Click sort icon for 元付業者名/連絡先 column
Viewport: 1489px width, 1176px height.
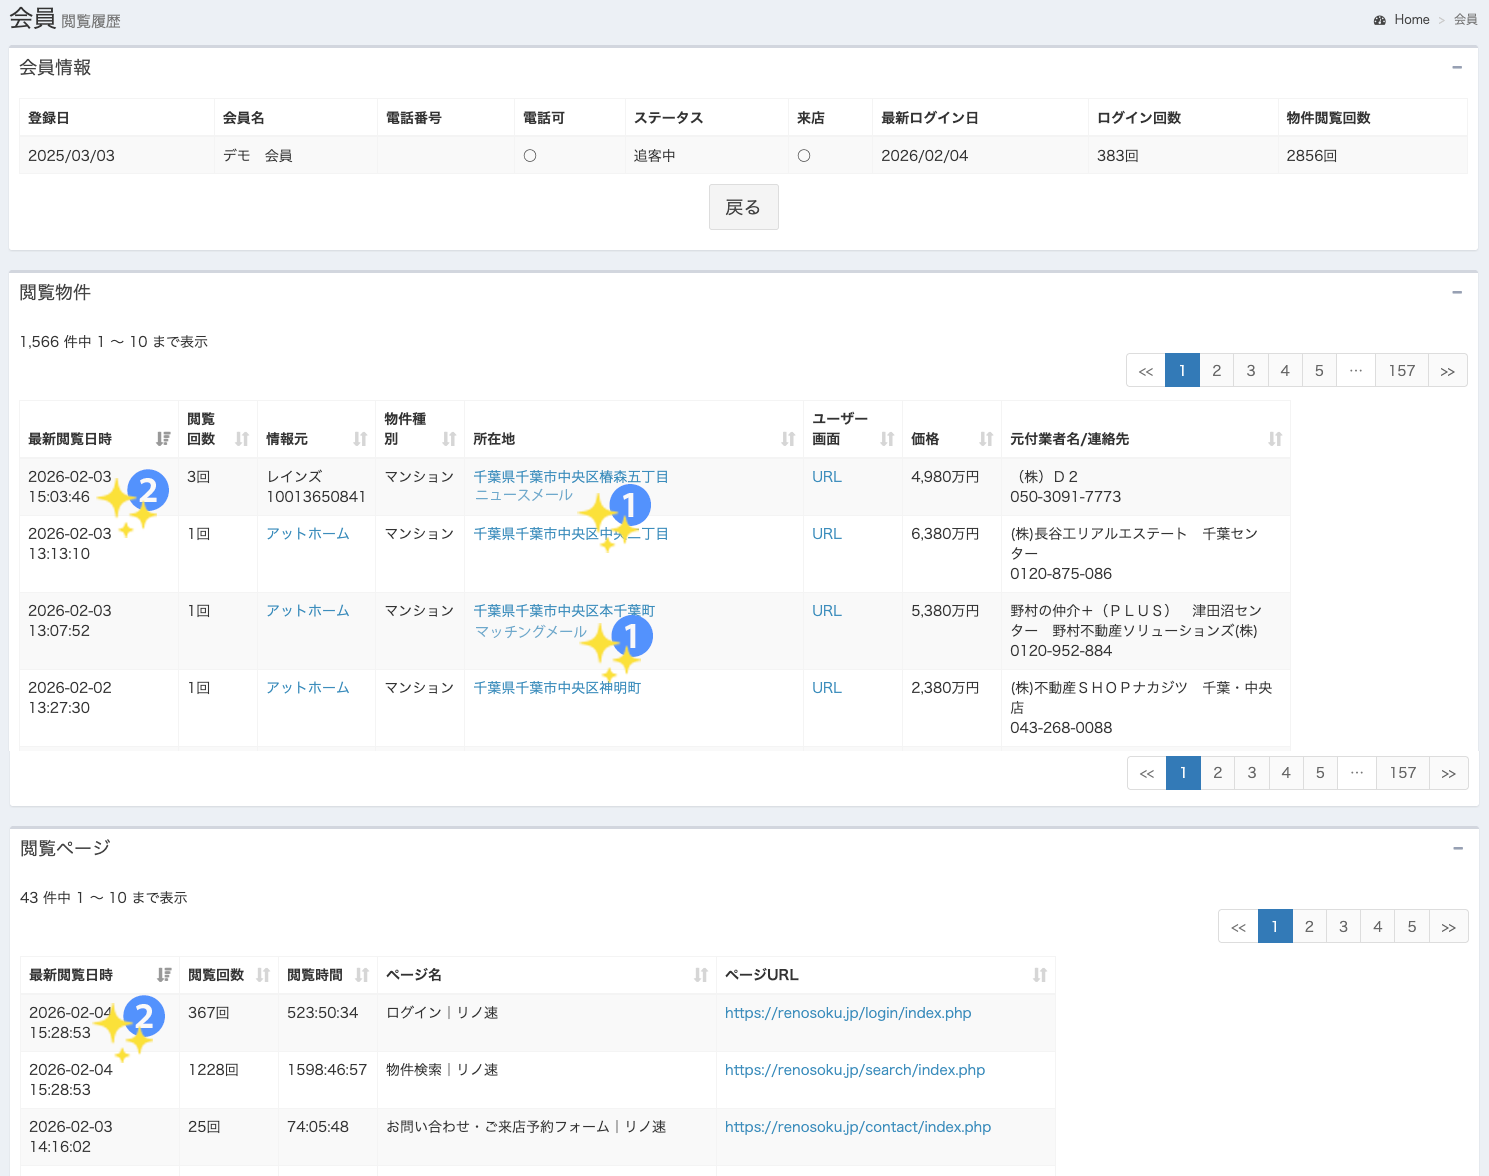pos(1275,439)
